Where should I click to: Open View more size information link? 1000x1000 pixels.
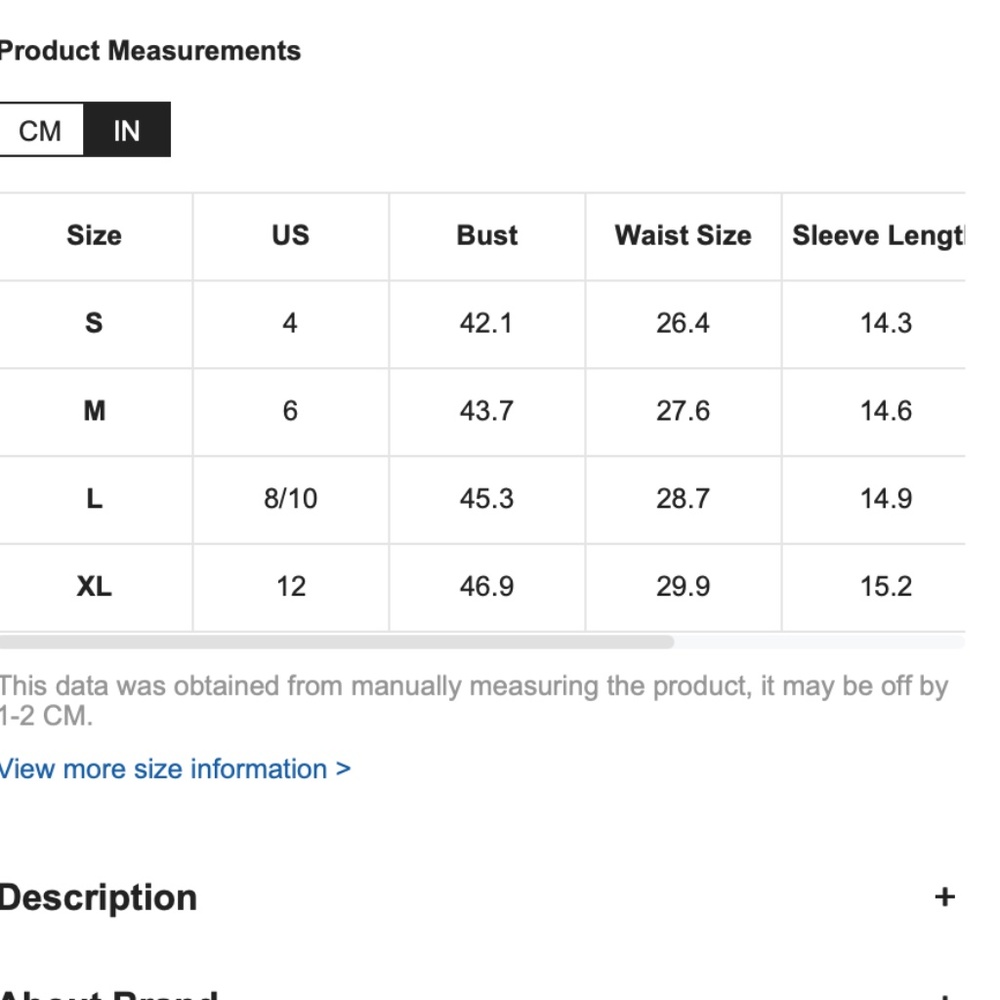[175, 769]
